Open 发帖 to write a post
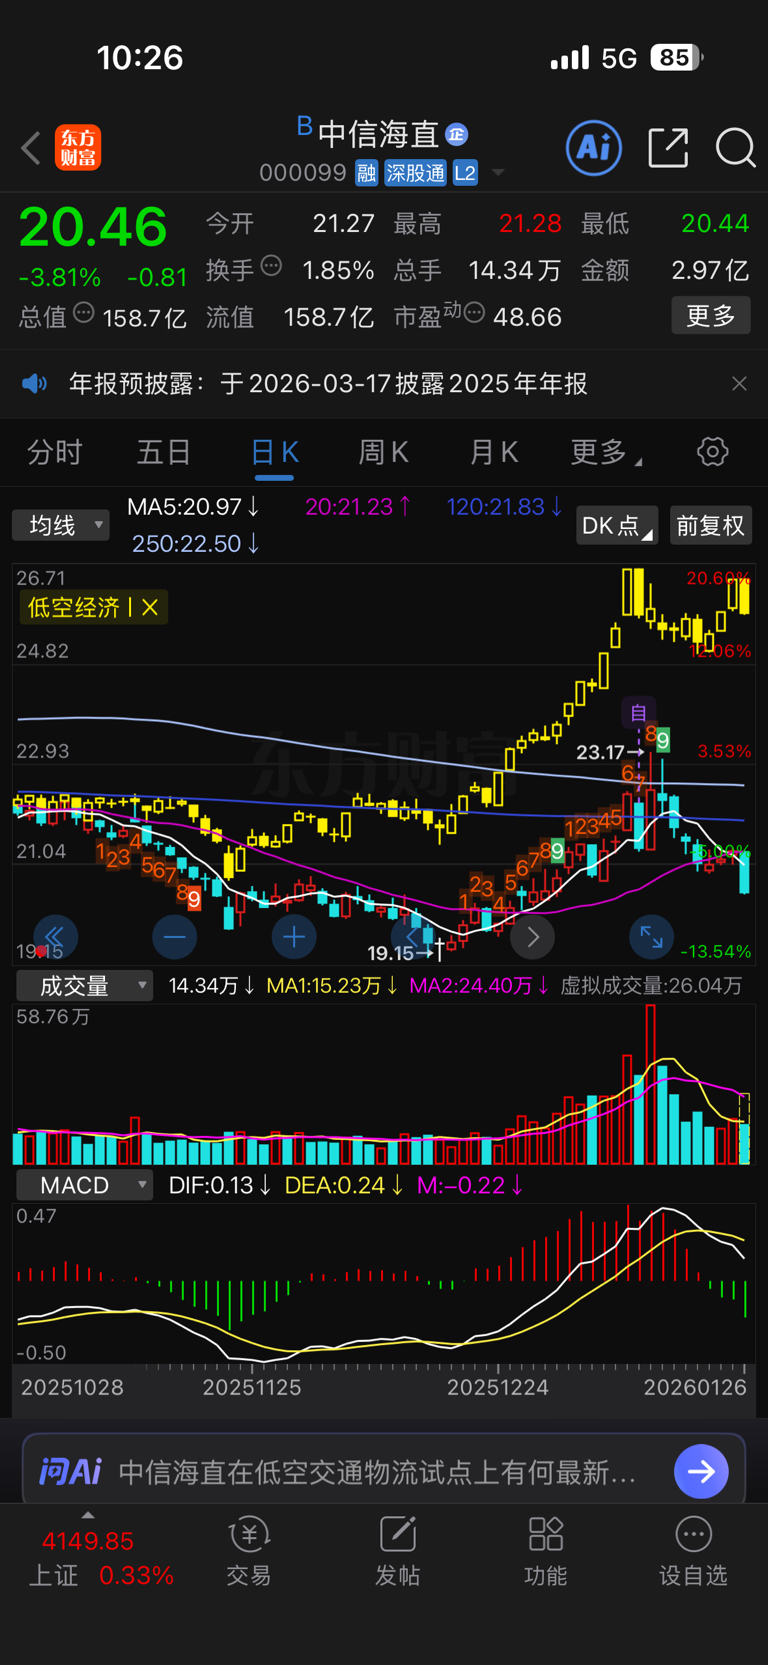The image size is (769, 1665). (397, 1551)
